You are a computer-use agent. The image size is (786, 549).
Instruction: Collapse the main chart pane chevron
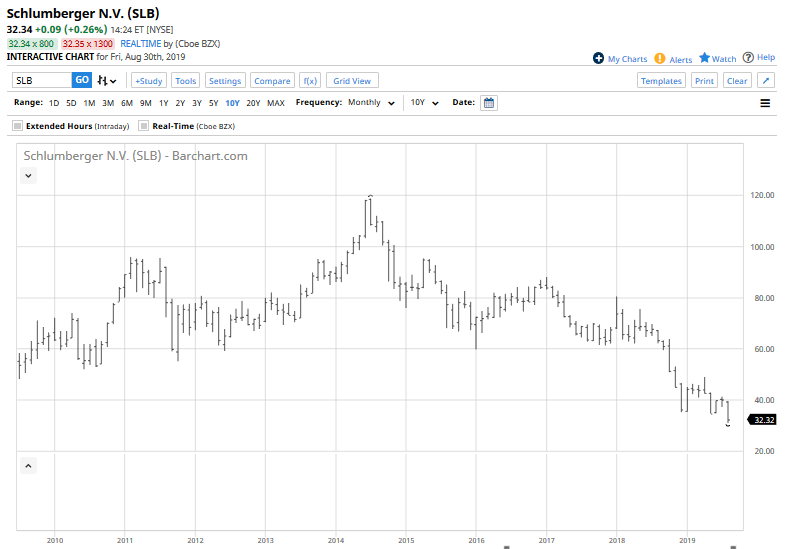[29, 175]
